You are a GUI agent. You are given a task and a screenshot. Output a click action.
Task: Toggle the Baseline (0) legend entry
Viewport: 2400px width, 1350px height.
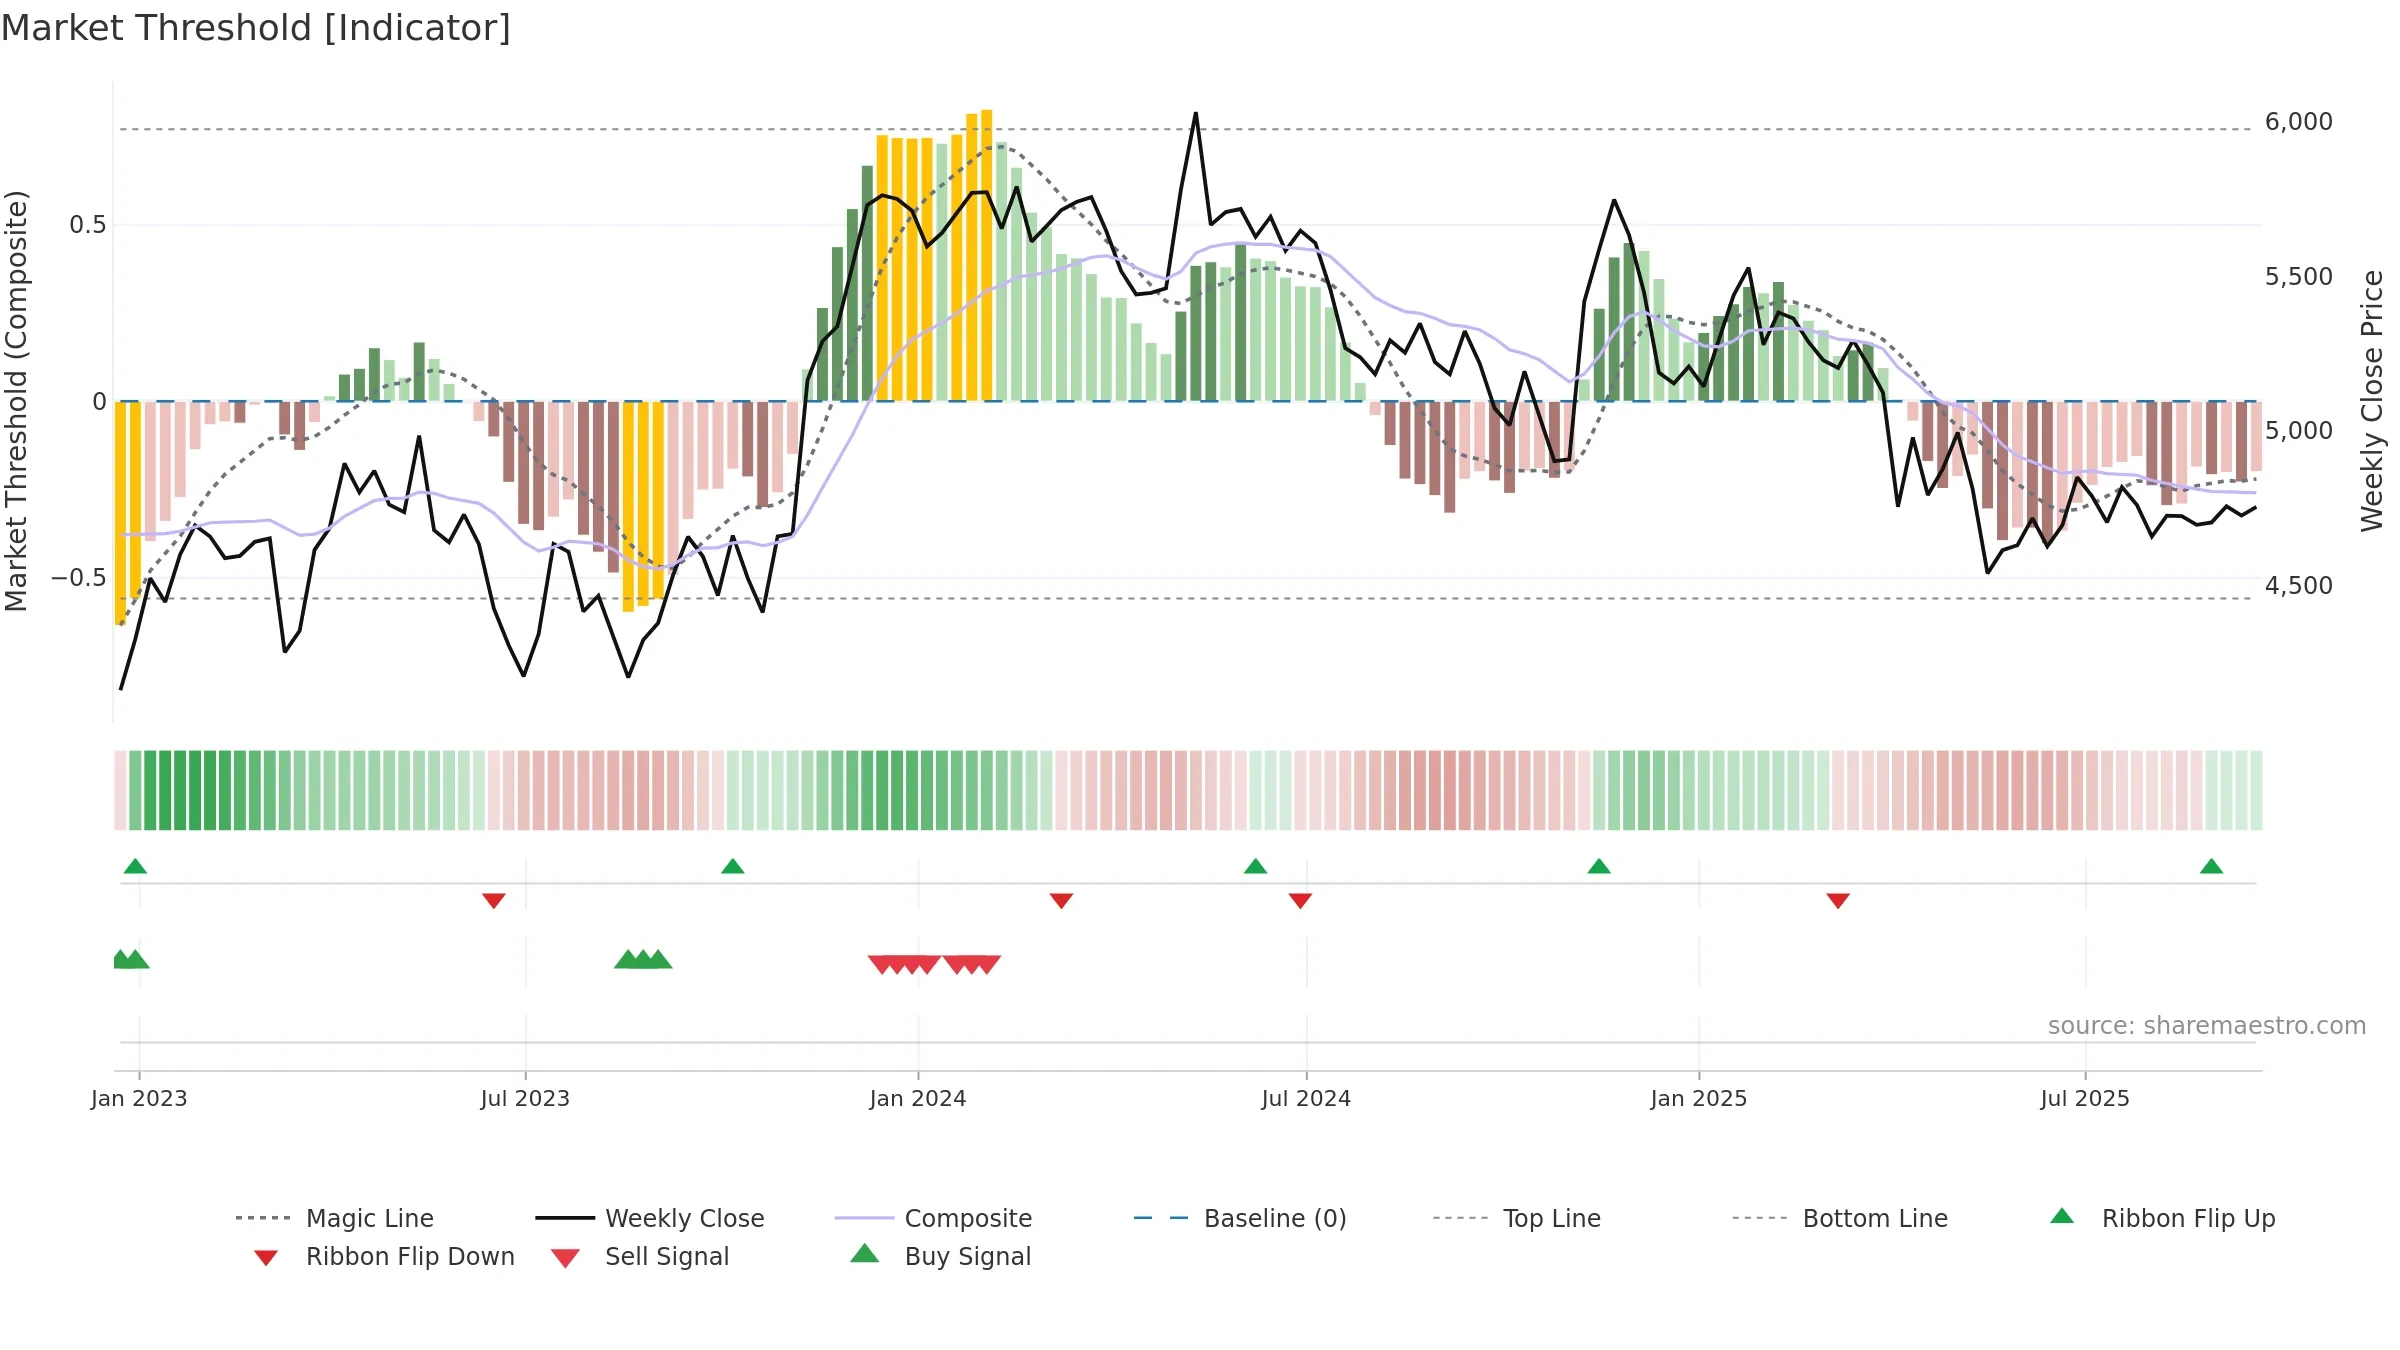pyautogui.click(x=1240, y=1218)
